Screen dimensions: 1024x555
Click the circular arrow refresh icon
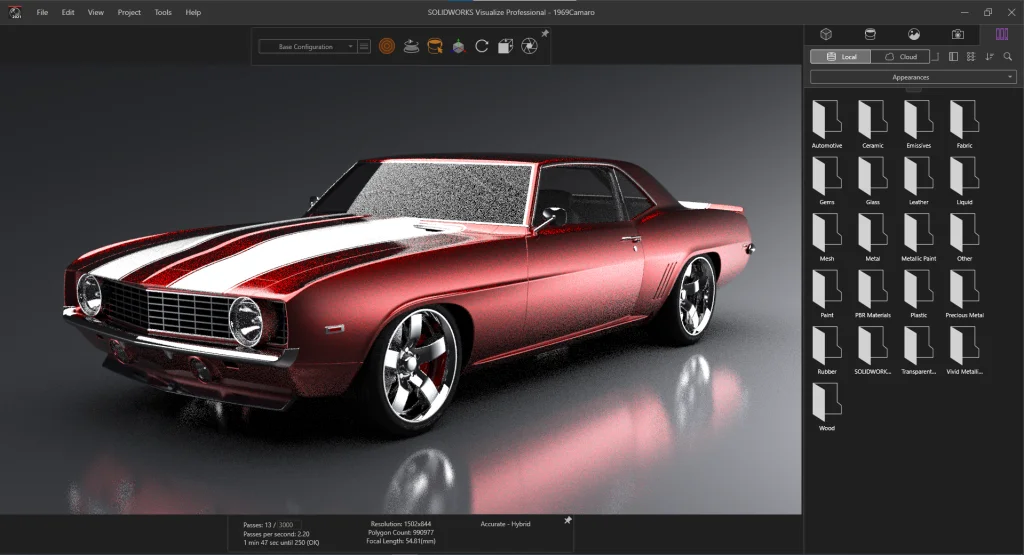coord(482,46)
